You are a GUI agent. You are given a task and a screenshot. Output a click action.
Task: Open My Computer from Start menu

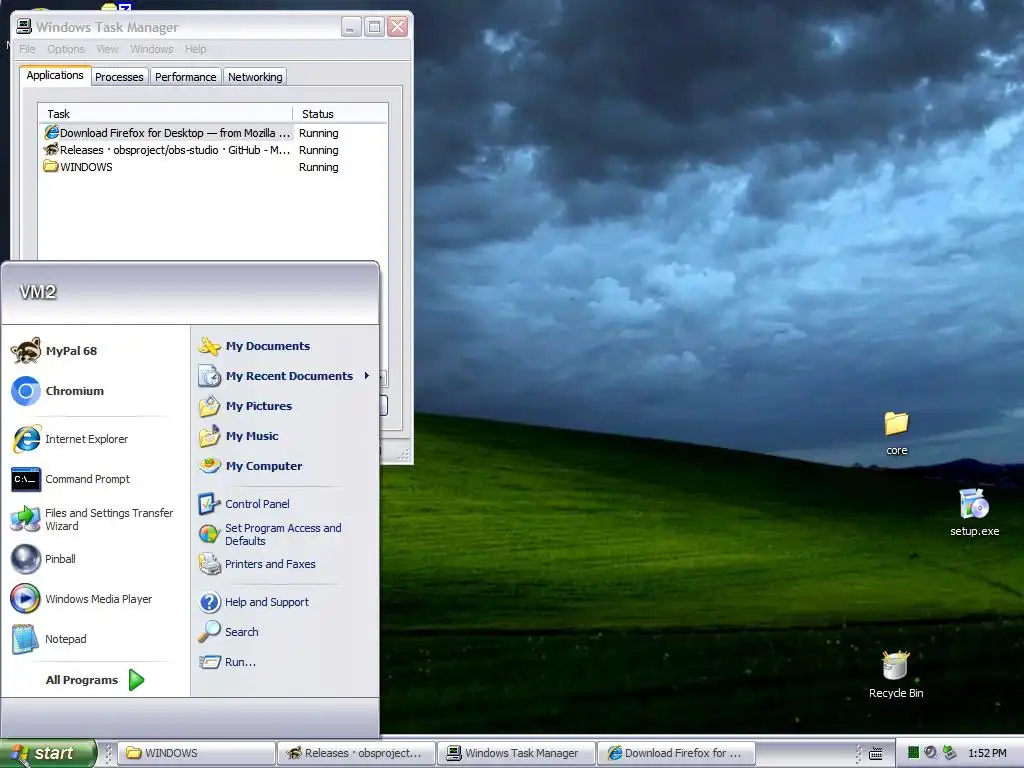click(x=251, y=466)
